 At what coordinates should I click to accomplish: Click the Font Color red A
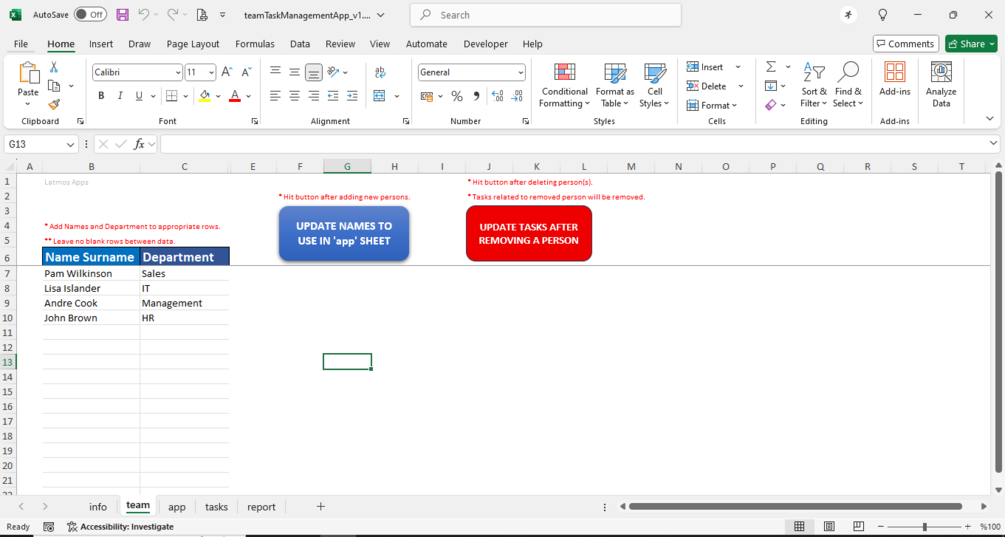click(x=235, y=96)
